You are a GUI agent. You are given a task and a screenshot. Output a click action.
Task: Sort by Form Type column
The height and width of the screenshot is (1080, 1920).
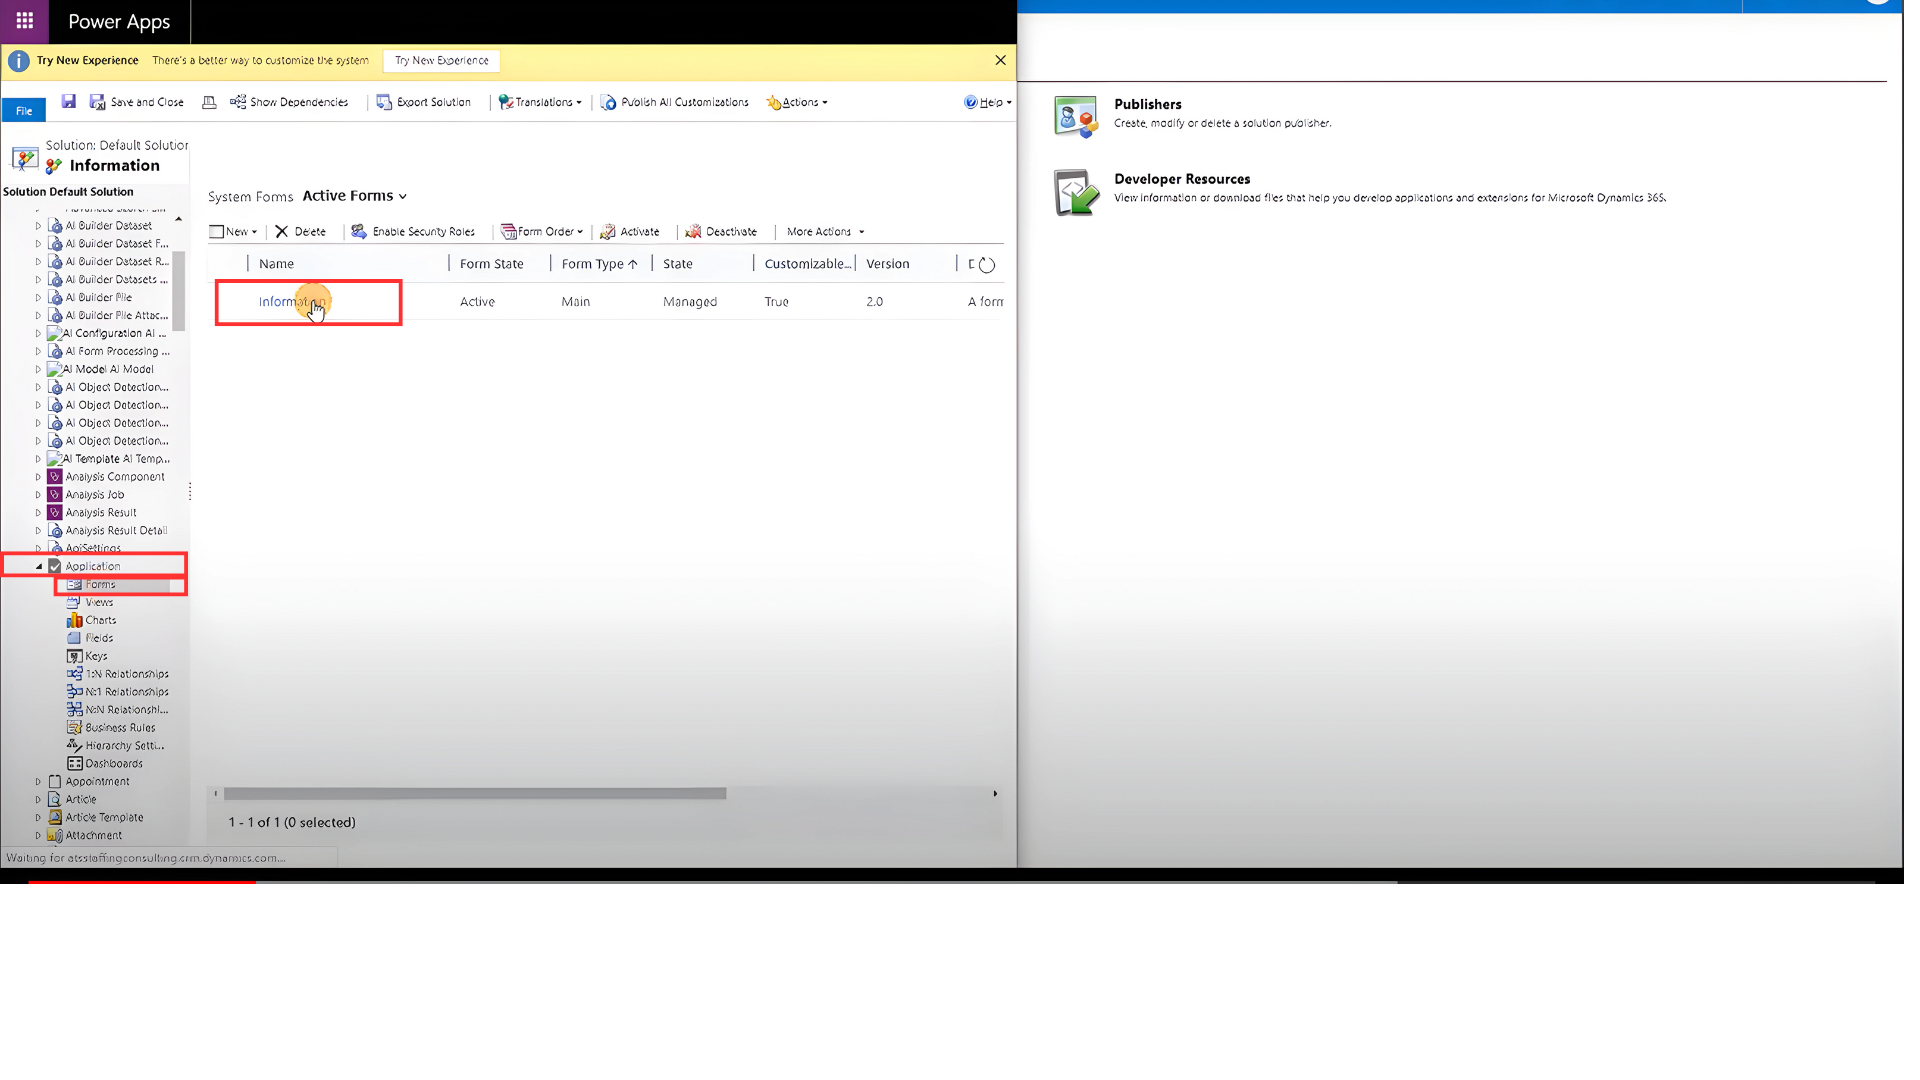(x=600, y=264)
